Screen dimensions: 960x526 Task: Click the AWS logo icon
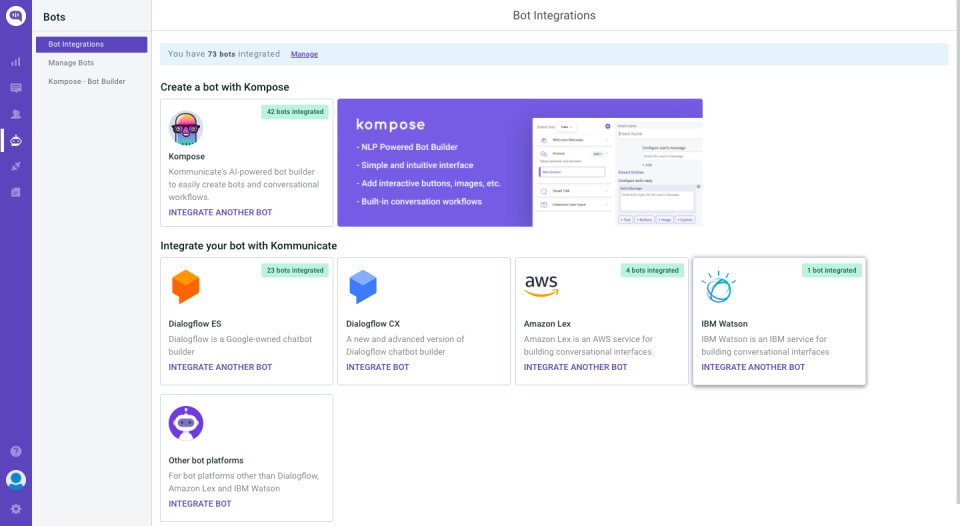pyautogui.click(x=541, y=286)
